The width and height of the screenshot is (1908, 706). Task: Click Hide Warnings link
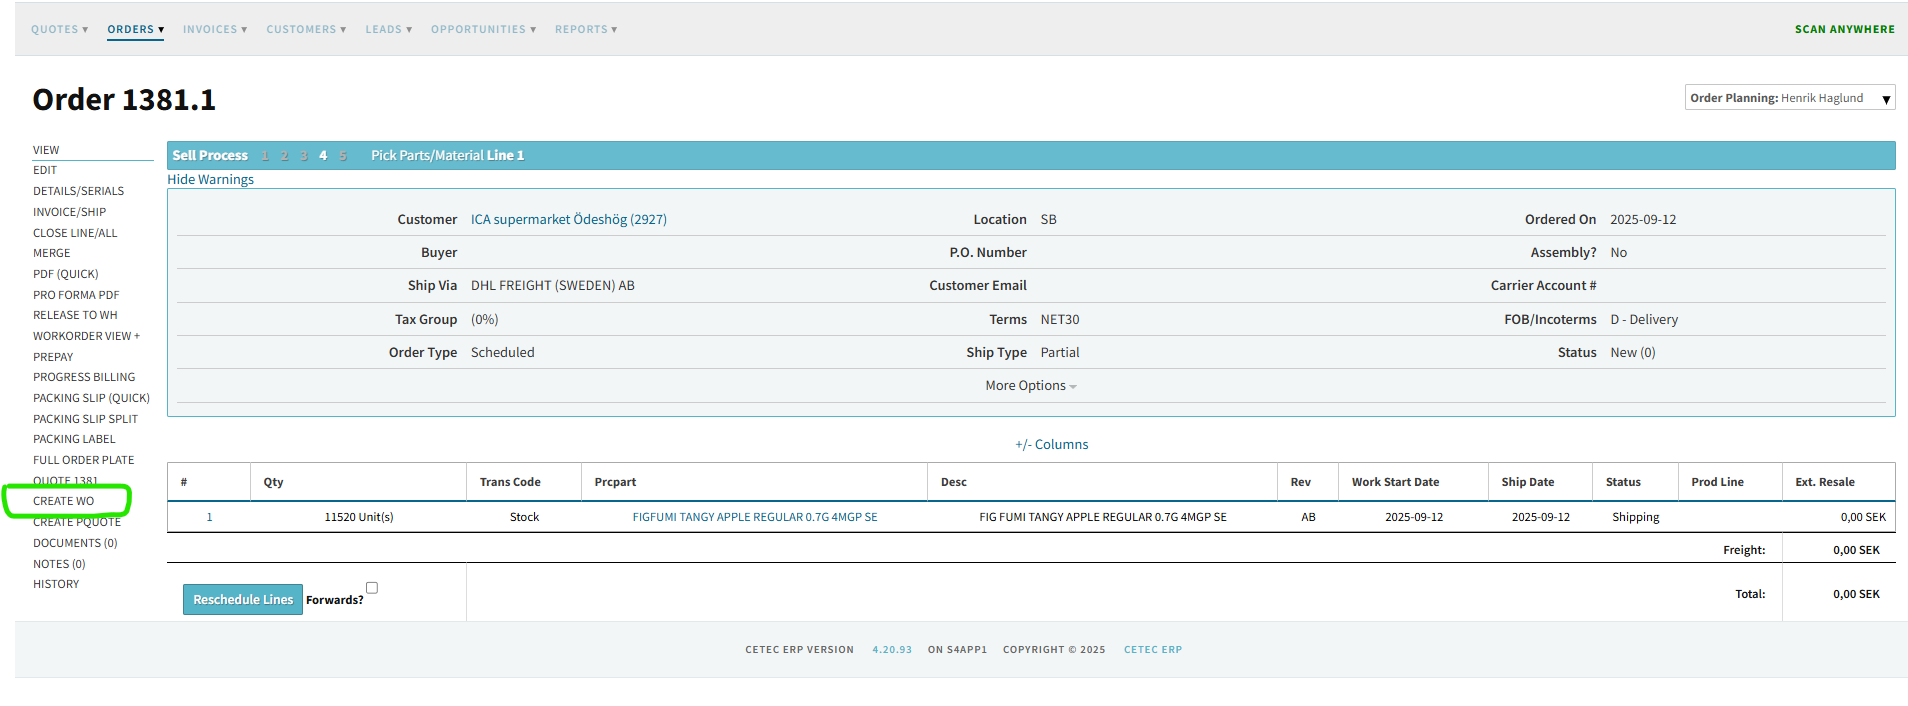coord(210,180)
